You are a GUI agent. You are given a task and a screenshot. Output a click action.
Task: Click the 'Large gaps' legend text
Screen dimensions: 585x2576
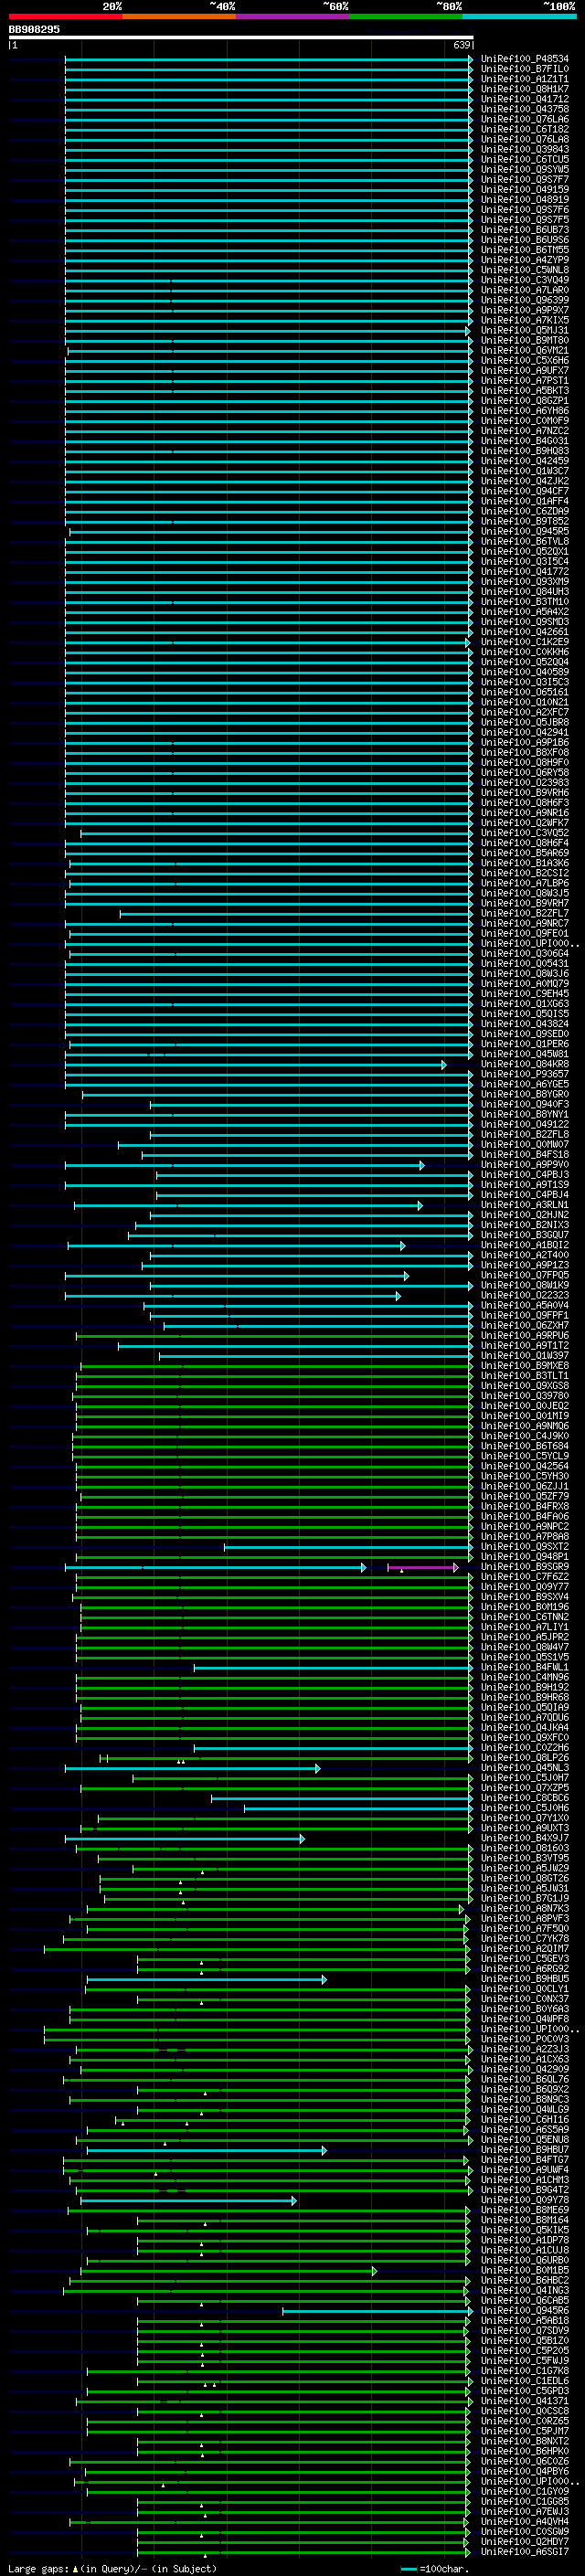tap(38, 2568)
